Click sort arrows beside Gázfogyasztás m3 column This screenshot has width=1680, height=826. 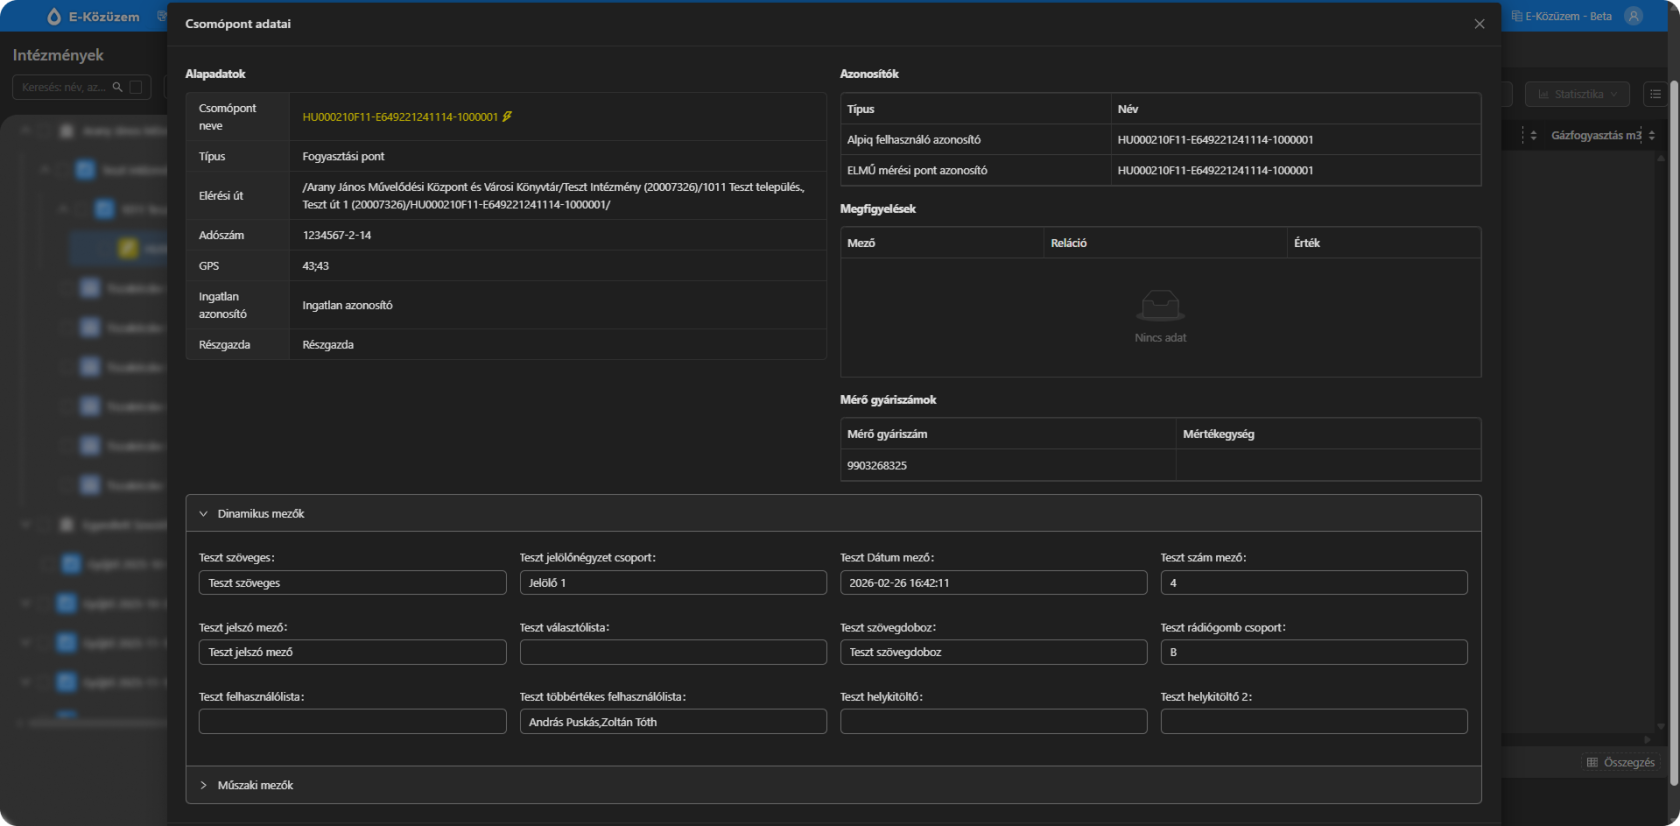click(1652, 136)
